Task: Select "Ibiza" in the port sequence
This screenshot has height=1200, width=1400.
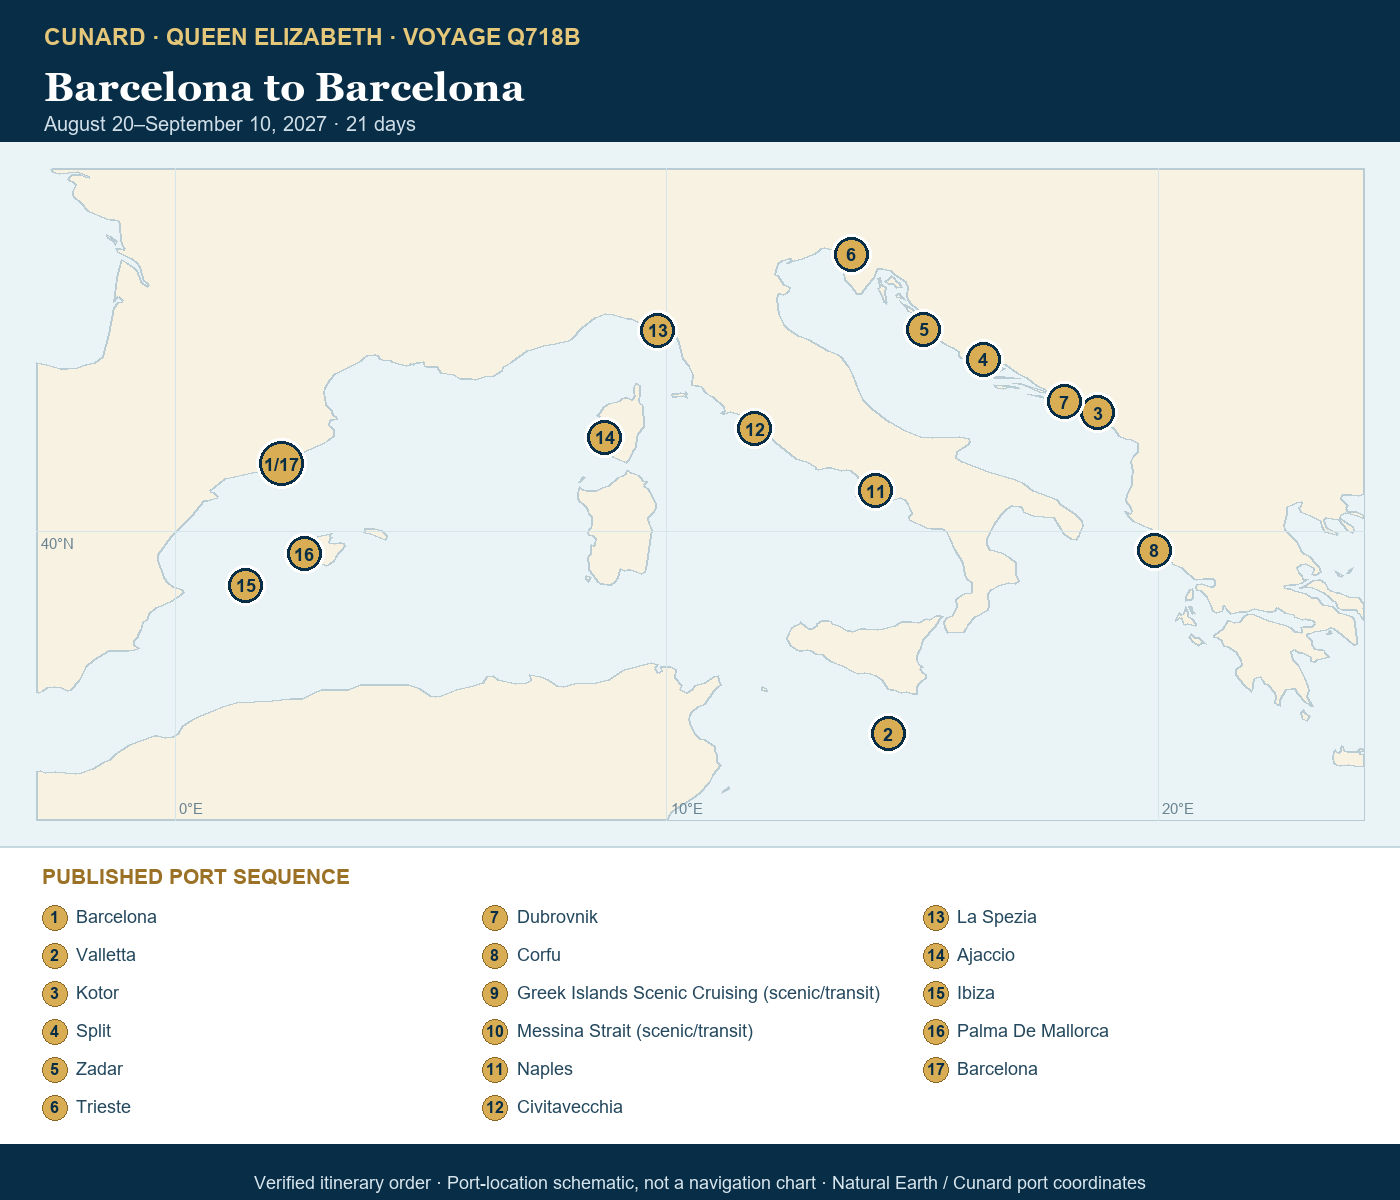Action: pos(976,993)
